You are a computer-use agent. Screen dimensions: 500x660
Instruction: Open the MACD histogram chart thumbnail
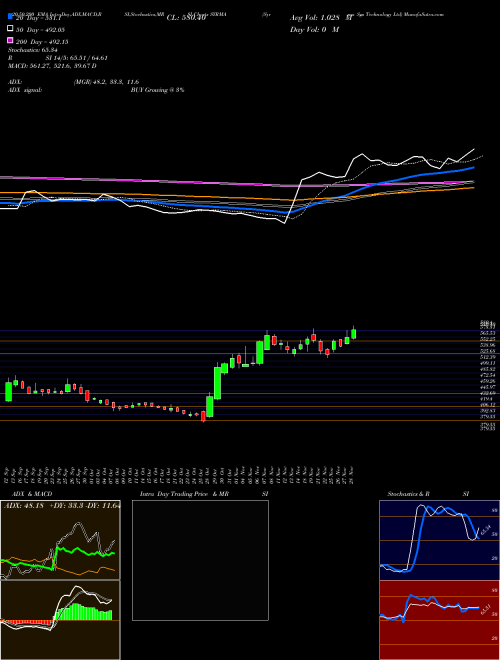pos(60,620)
